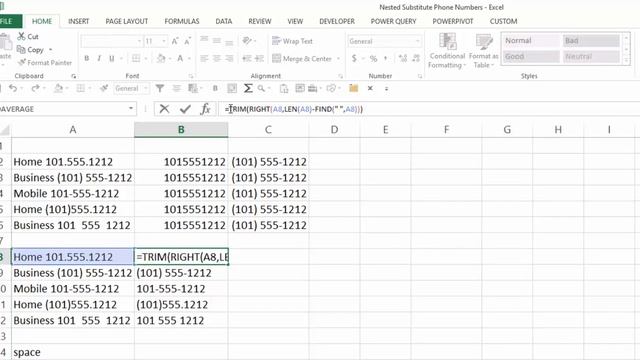Toggle Underline in Font group

pyautogui.click(x=112, y=58)
